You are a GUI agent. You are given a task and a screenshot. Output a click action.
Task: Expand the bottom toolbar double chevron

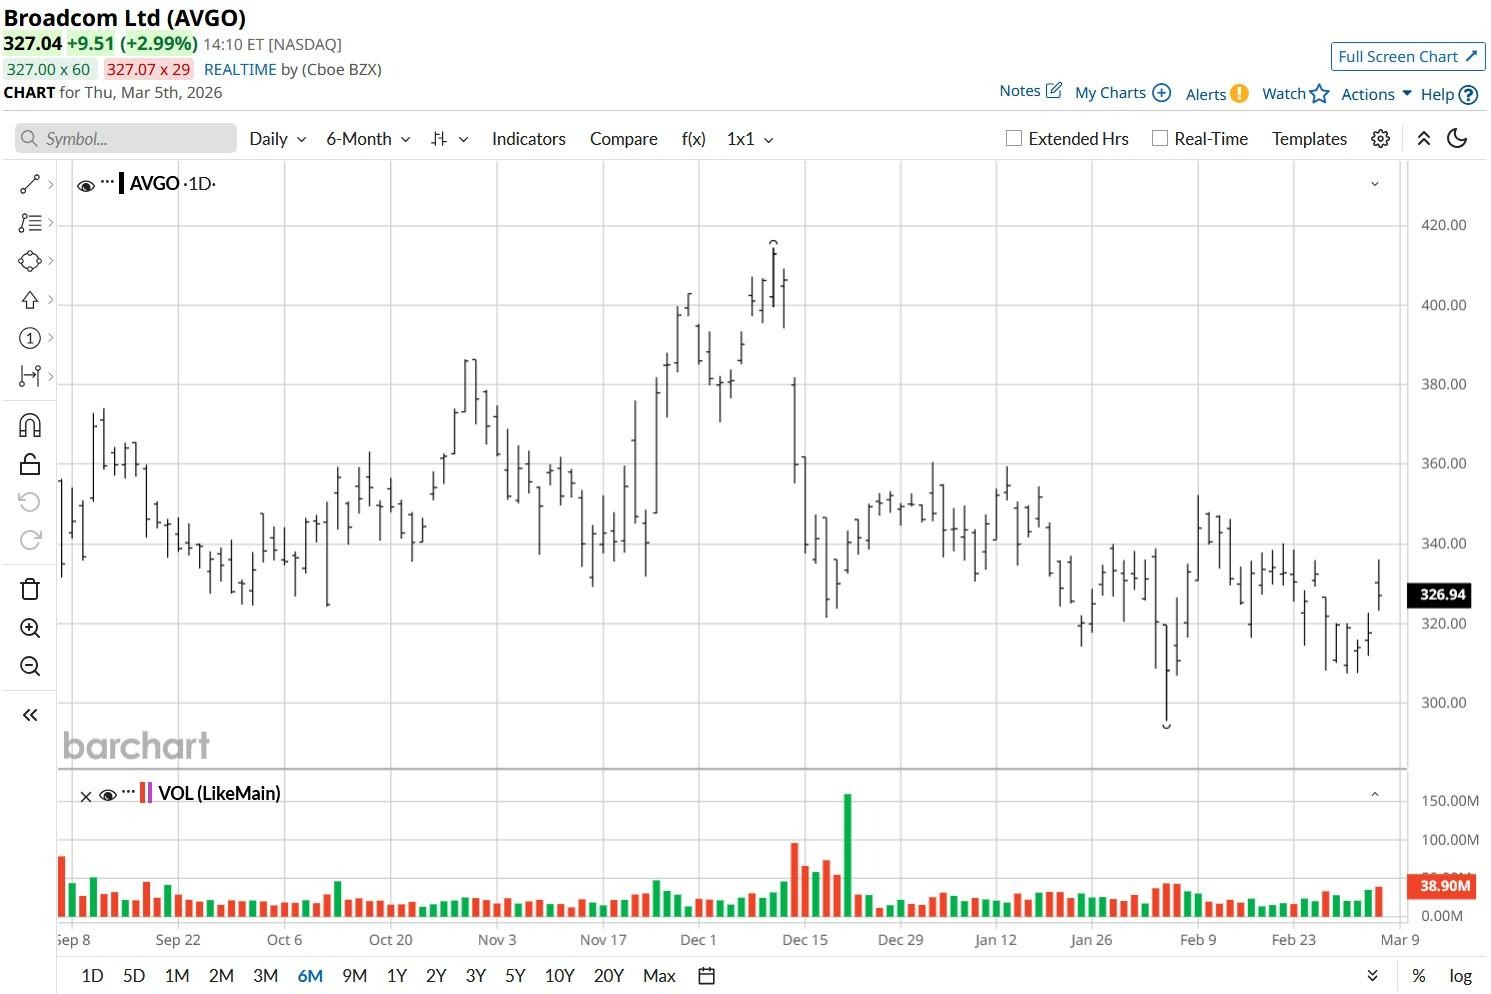1372,976
